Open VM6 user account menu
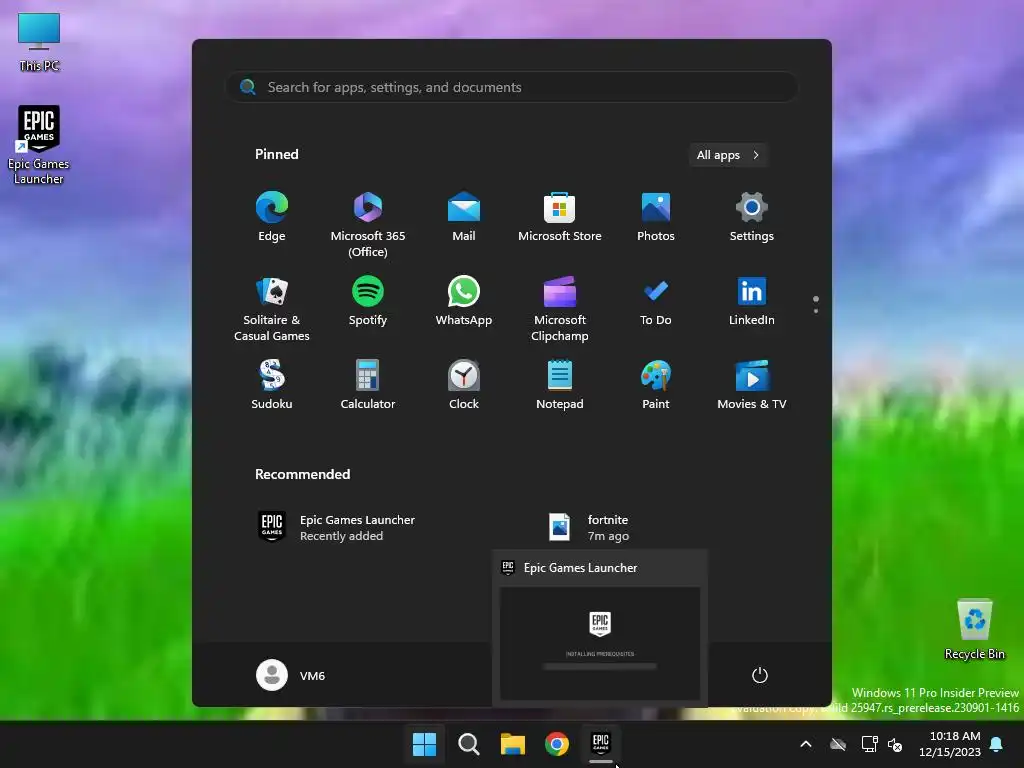Viewport: 1024px width, 768px height. [x=291, y=675]
